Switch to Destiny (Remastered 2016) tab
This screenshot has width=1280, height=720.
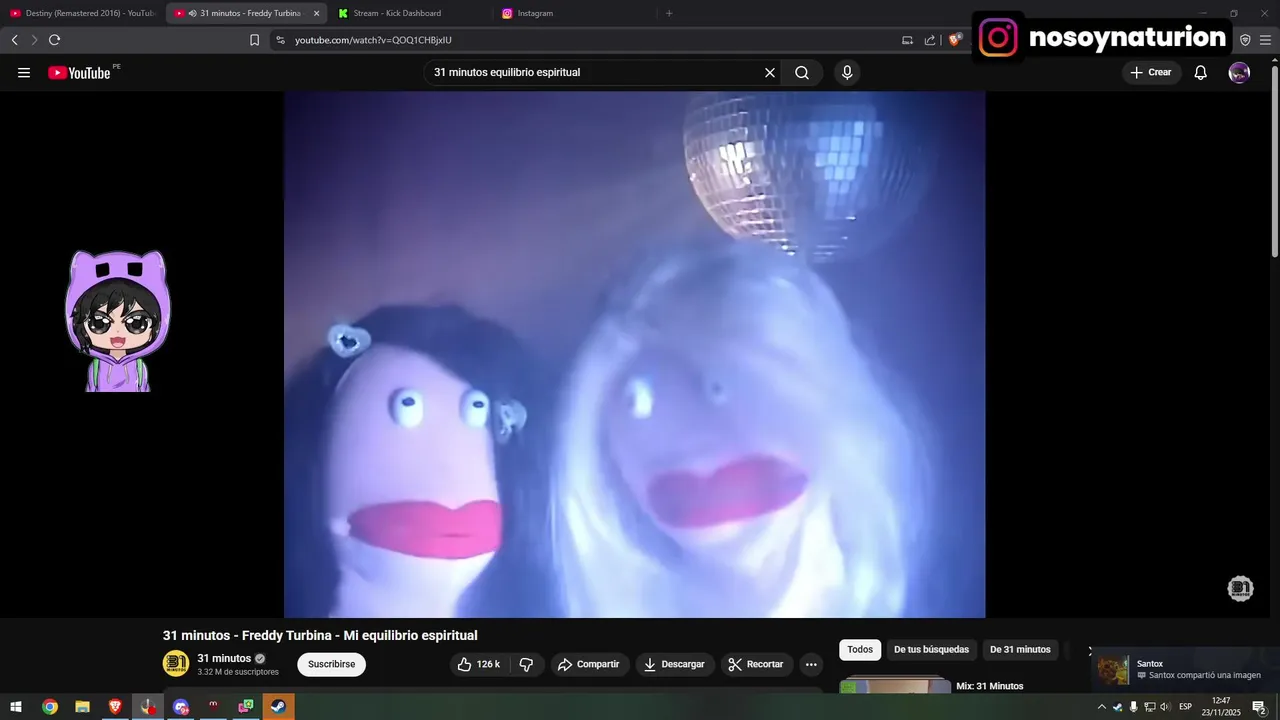coord(82,13)
